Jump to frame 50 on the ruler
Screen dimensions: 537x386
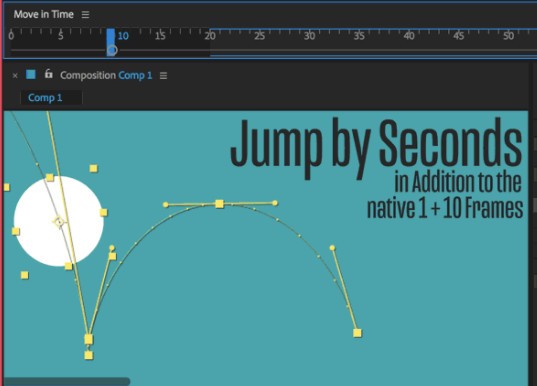tap(508, 36)
